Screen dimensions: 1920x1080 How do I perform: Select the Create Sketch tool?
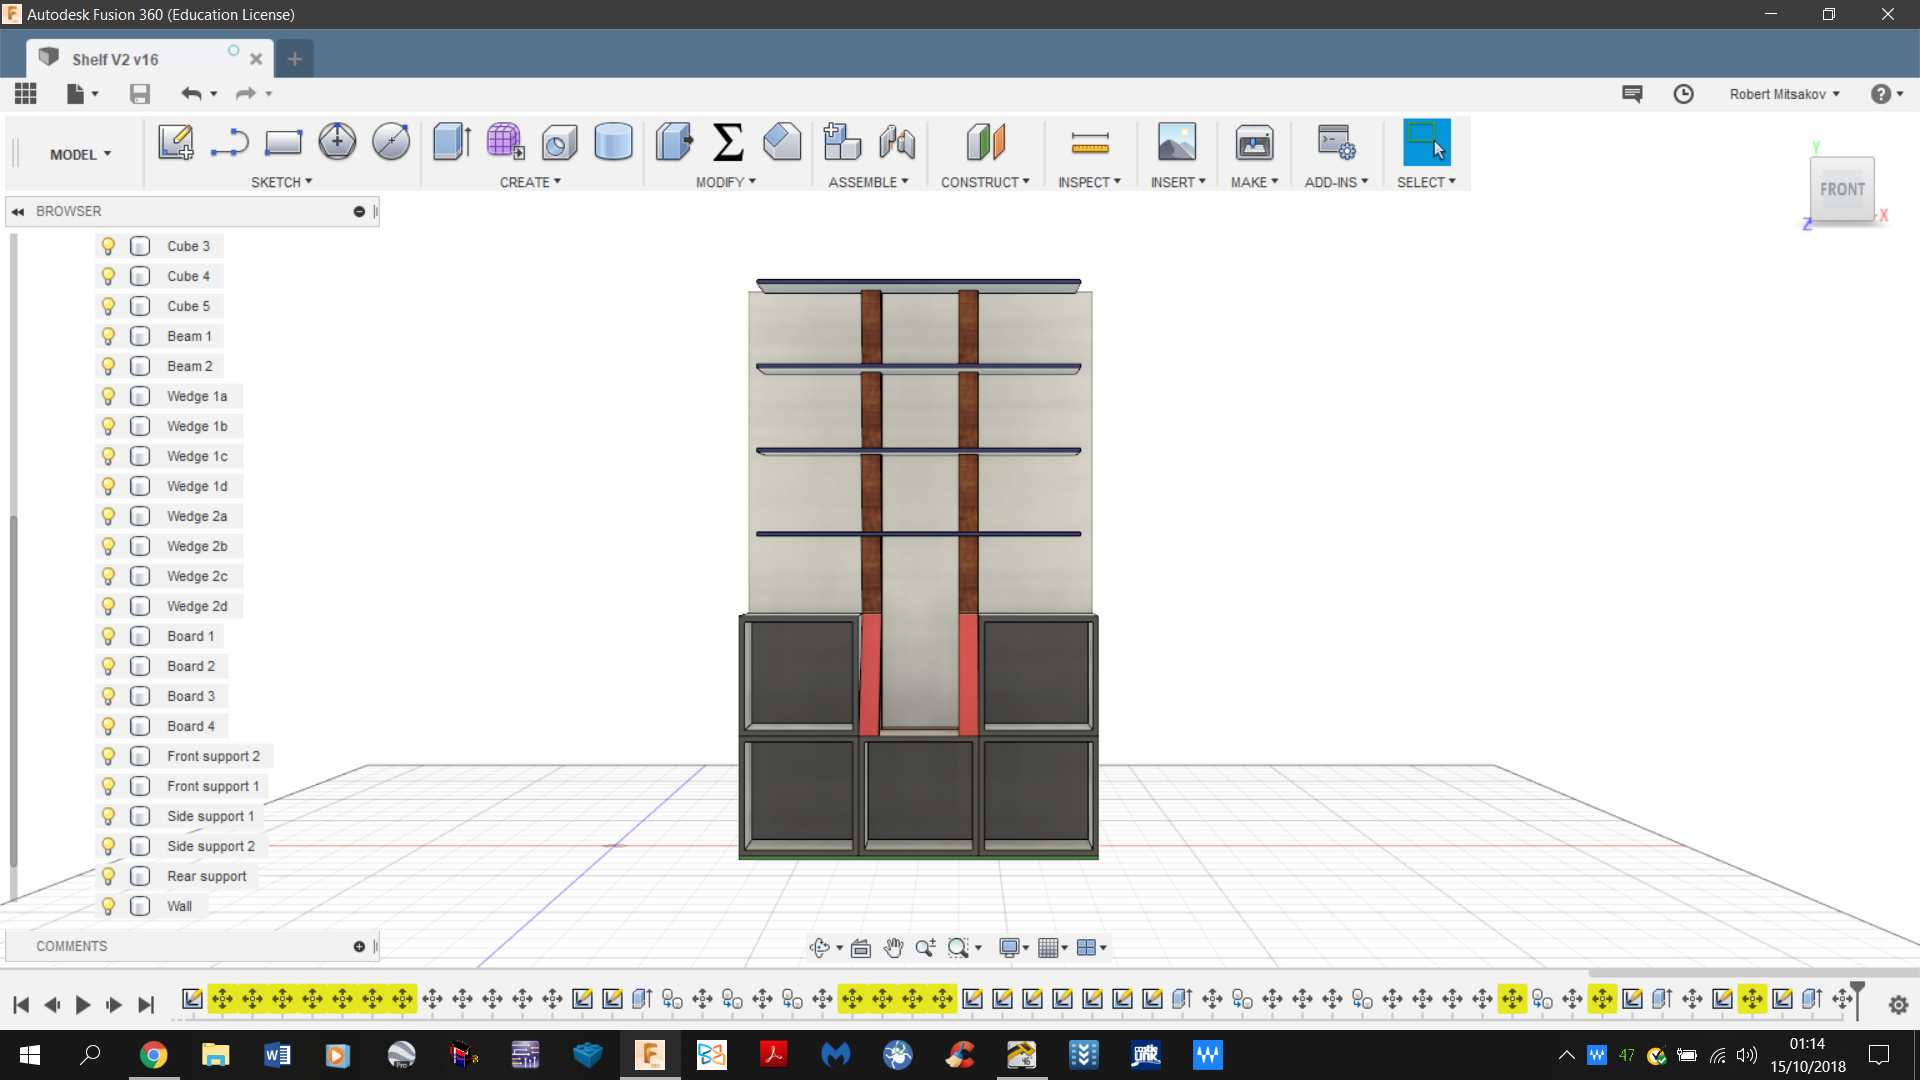(x=176, y=142)
